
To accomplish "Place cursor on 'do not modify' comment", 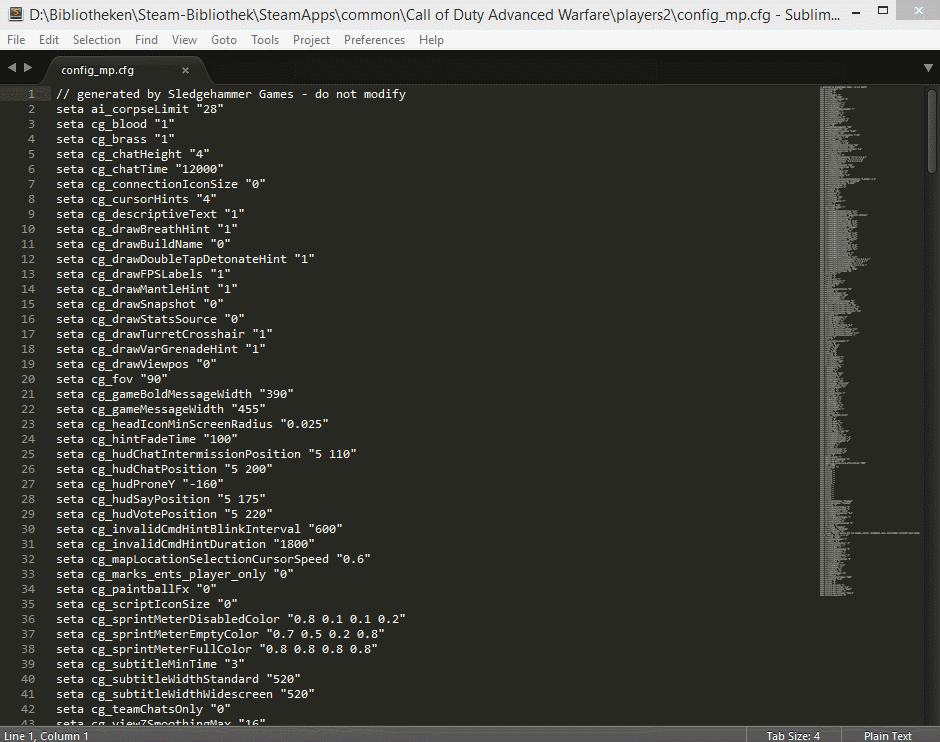I will (x=360, y=94).
